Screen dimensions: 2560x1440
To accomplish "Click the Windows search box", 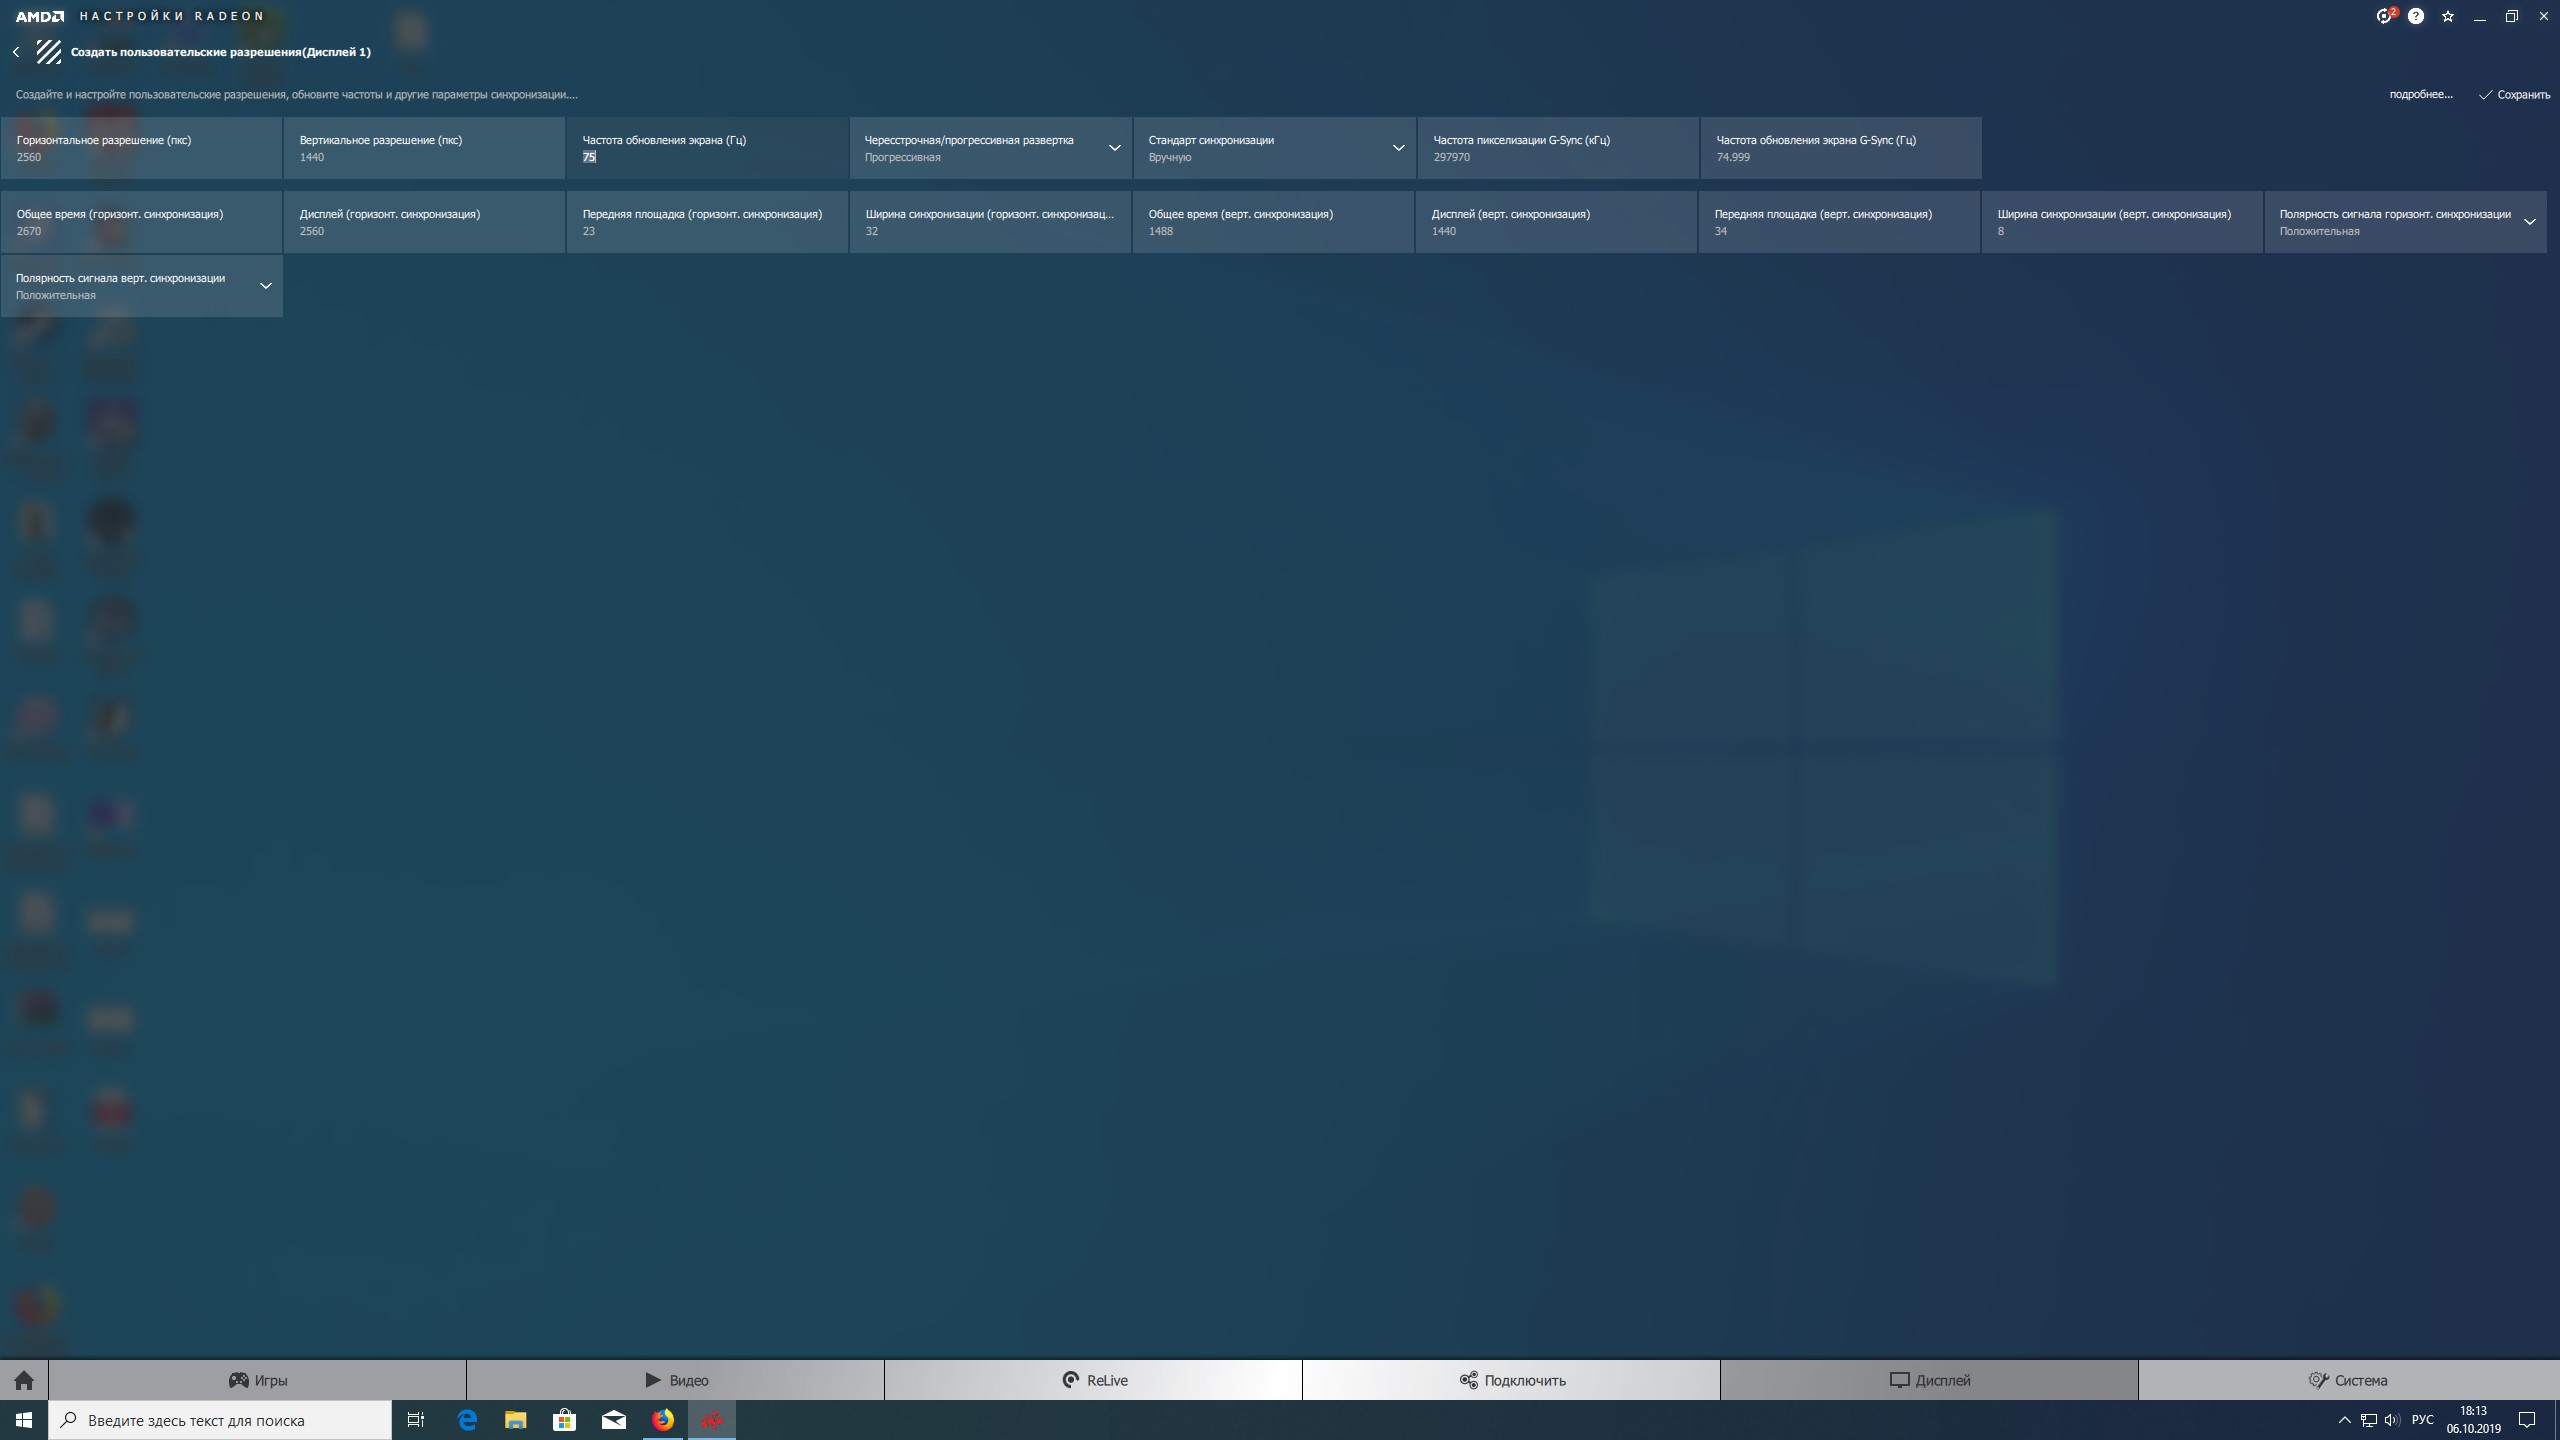I will [220, 1420].
